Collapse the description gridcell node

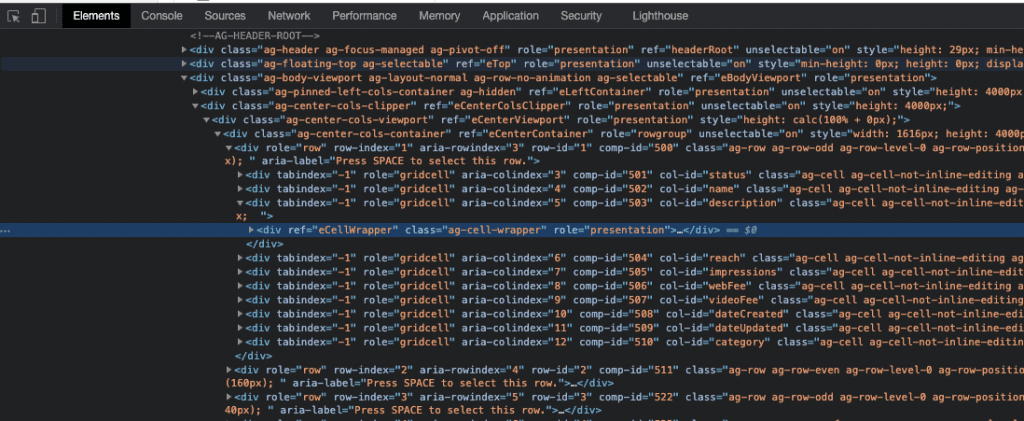click(x=240, y=203)
